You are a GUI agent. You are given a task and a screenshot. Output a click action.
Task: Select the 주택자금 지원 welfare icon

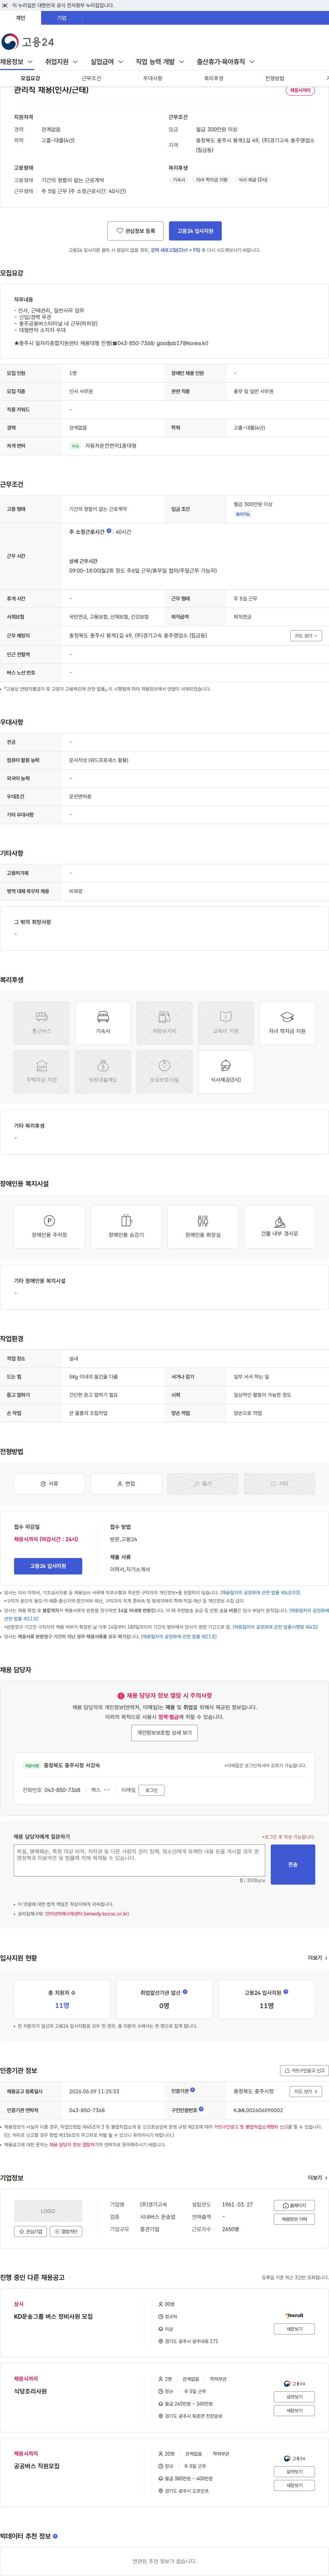(42, 1072)
